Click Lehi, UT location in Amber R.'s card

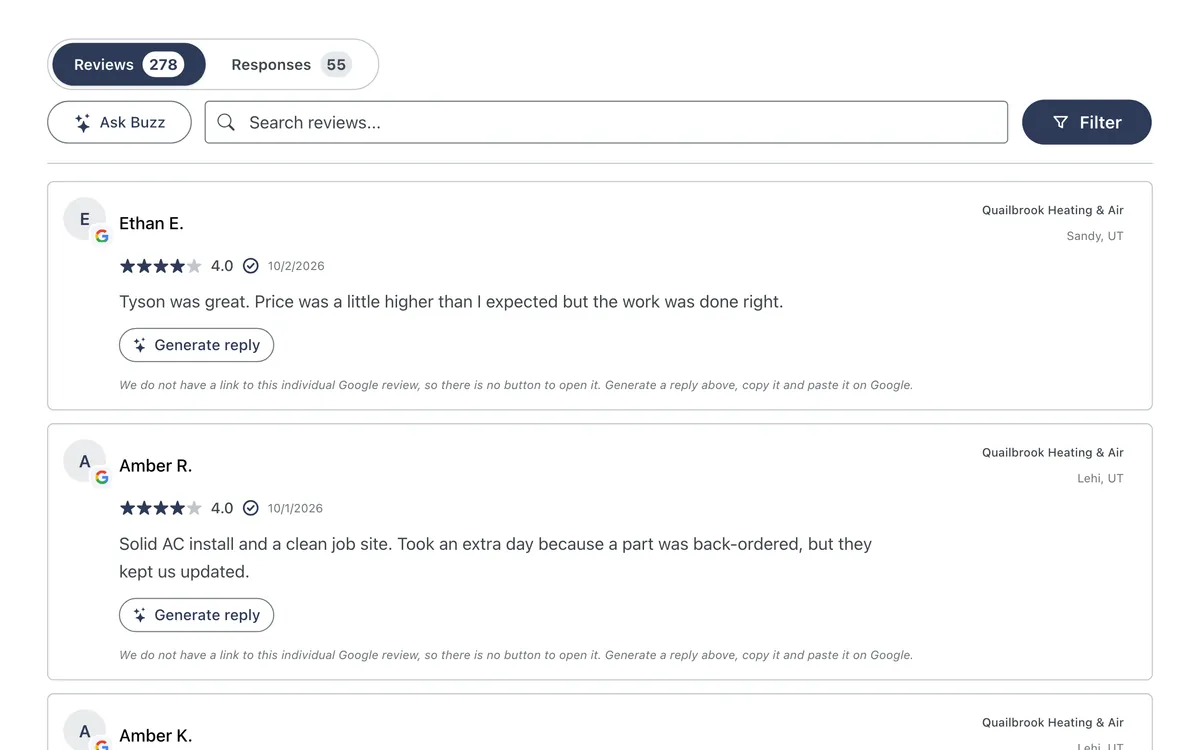(x=1100, y=478)
